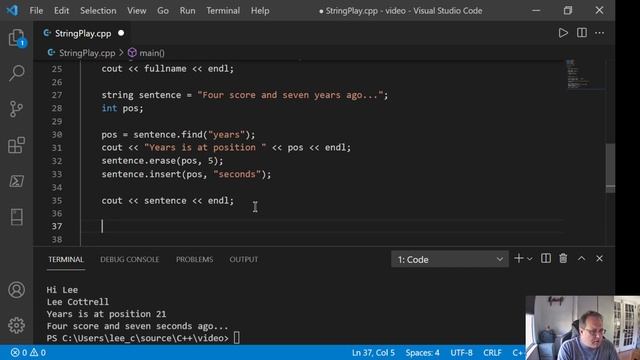Open the Run menu
Screen dimensions: 640x360
(x=187, y=11)
